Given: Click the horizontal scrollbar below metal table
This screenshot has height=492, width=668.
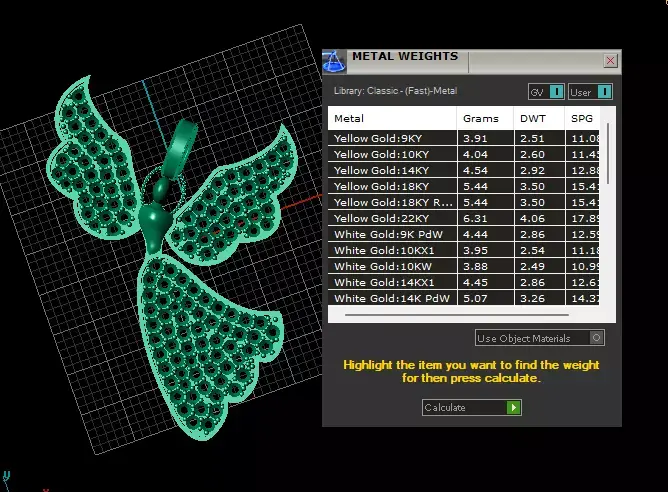Looking at the screenshot, I should (457, 315).
